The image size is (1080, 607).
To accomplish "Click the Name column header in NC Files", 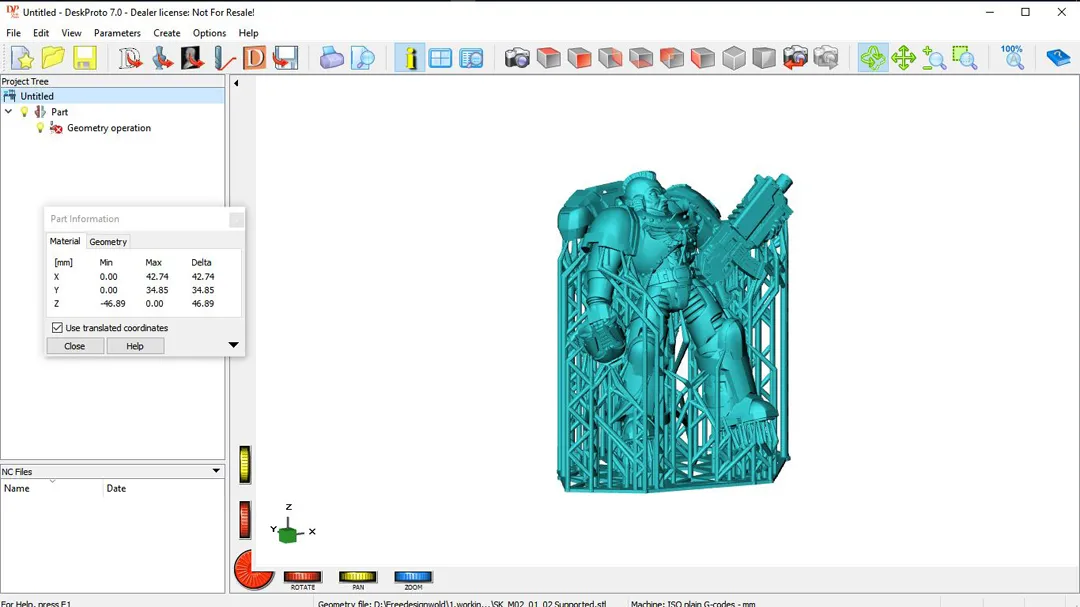I will [x=52, y=488].
